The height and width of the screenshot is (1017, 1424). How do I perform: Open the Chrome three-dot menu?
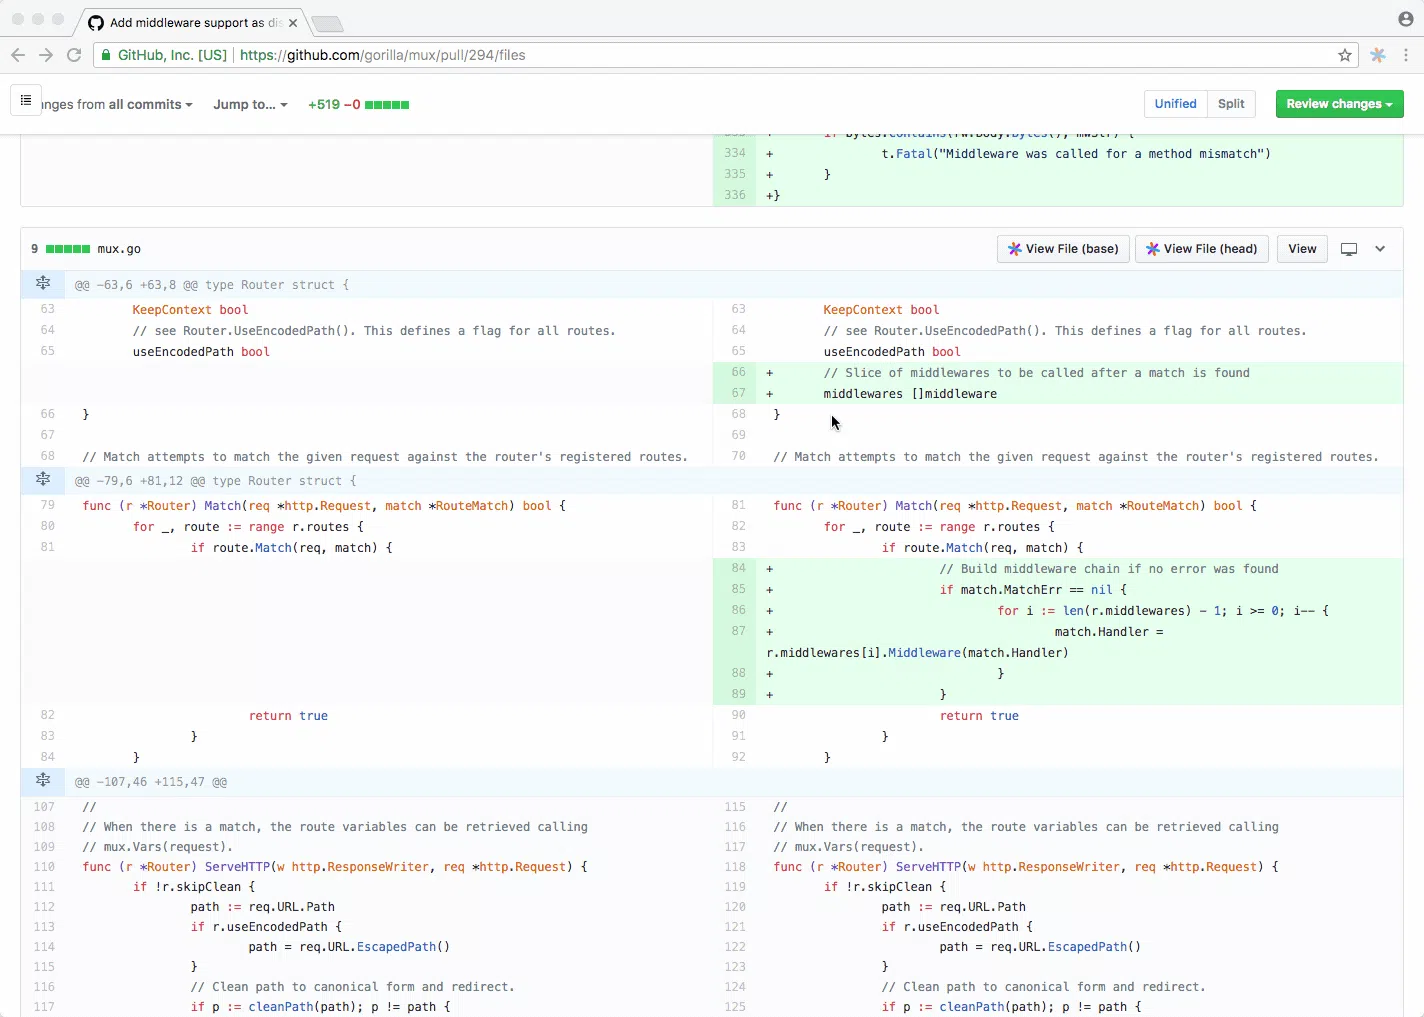point(1406,55)
